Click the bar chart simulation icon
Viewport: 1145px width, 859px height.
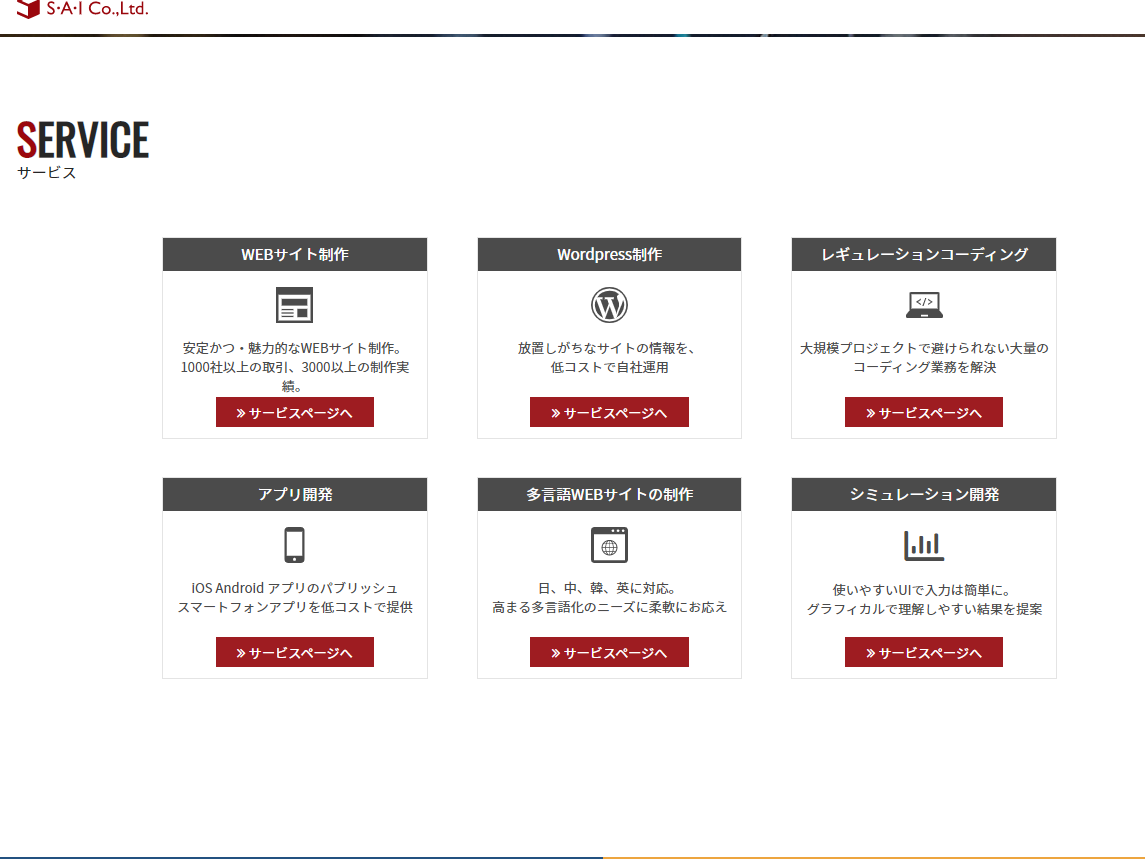pyautogui.click(x=924, y=545)
